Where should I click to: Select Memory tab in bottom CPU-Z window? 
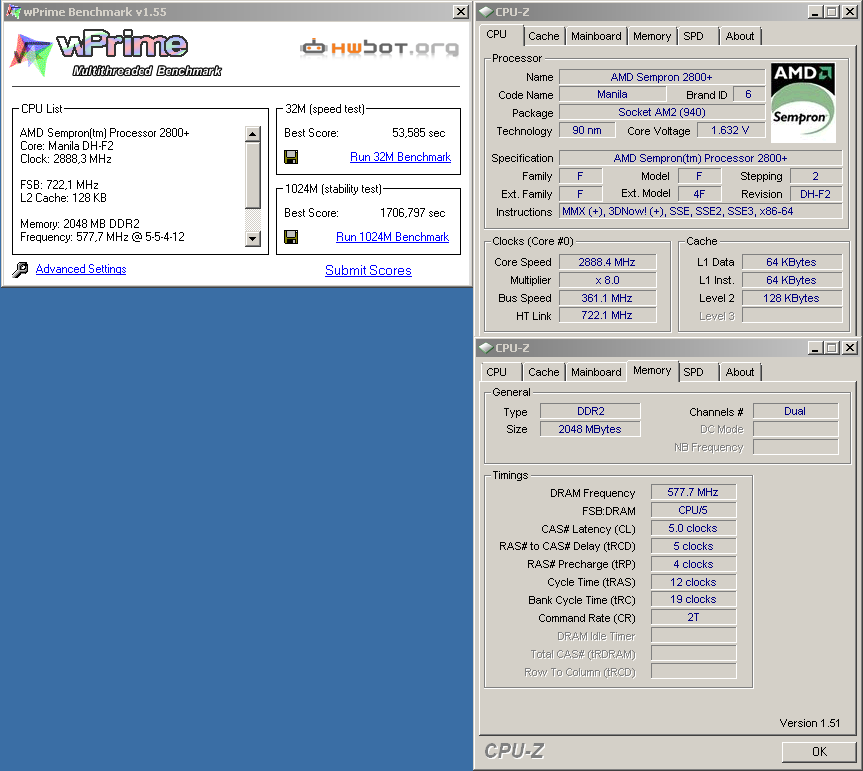[x=652, y=371]
